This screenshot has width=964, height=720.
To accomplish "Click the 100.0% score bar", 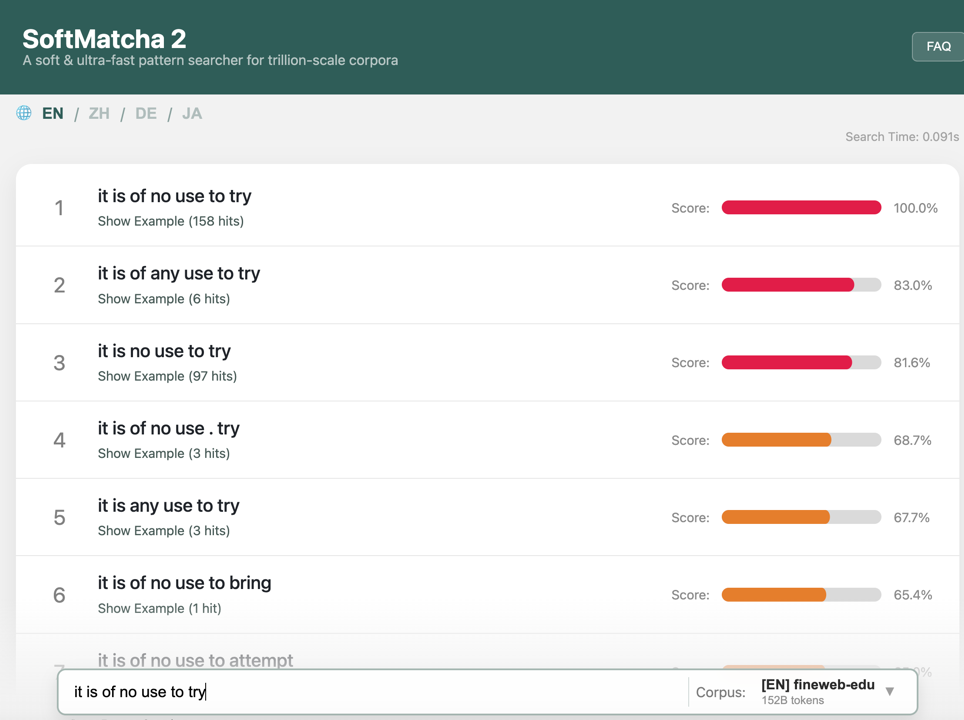I will (801, 208).
